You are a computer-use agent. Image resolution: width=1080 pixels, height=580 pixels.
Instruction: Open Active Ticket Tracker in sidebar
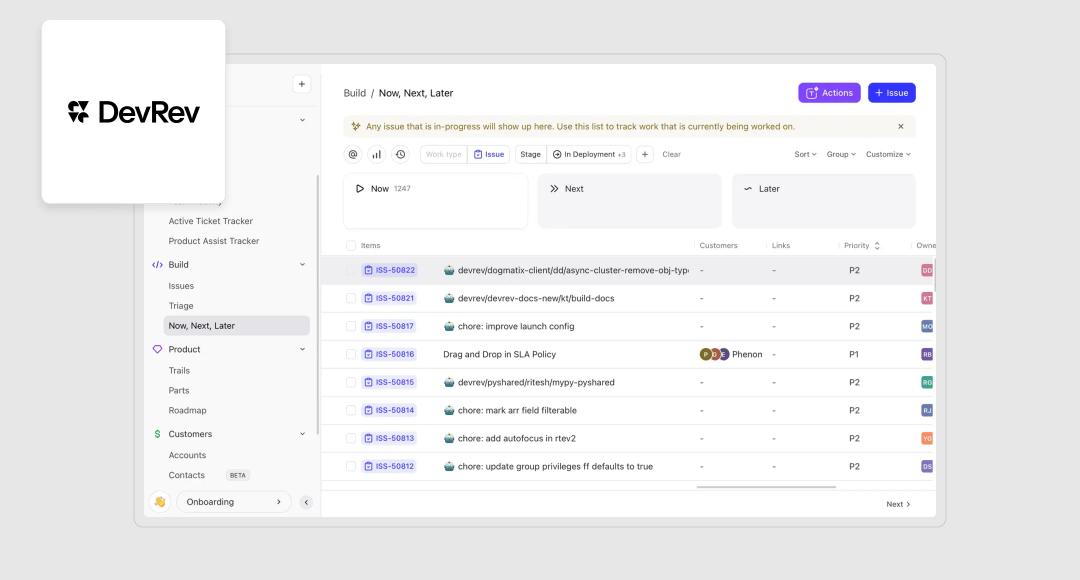click(211, 221)
